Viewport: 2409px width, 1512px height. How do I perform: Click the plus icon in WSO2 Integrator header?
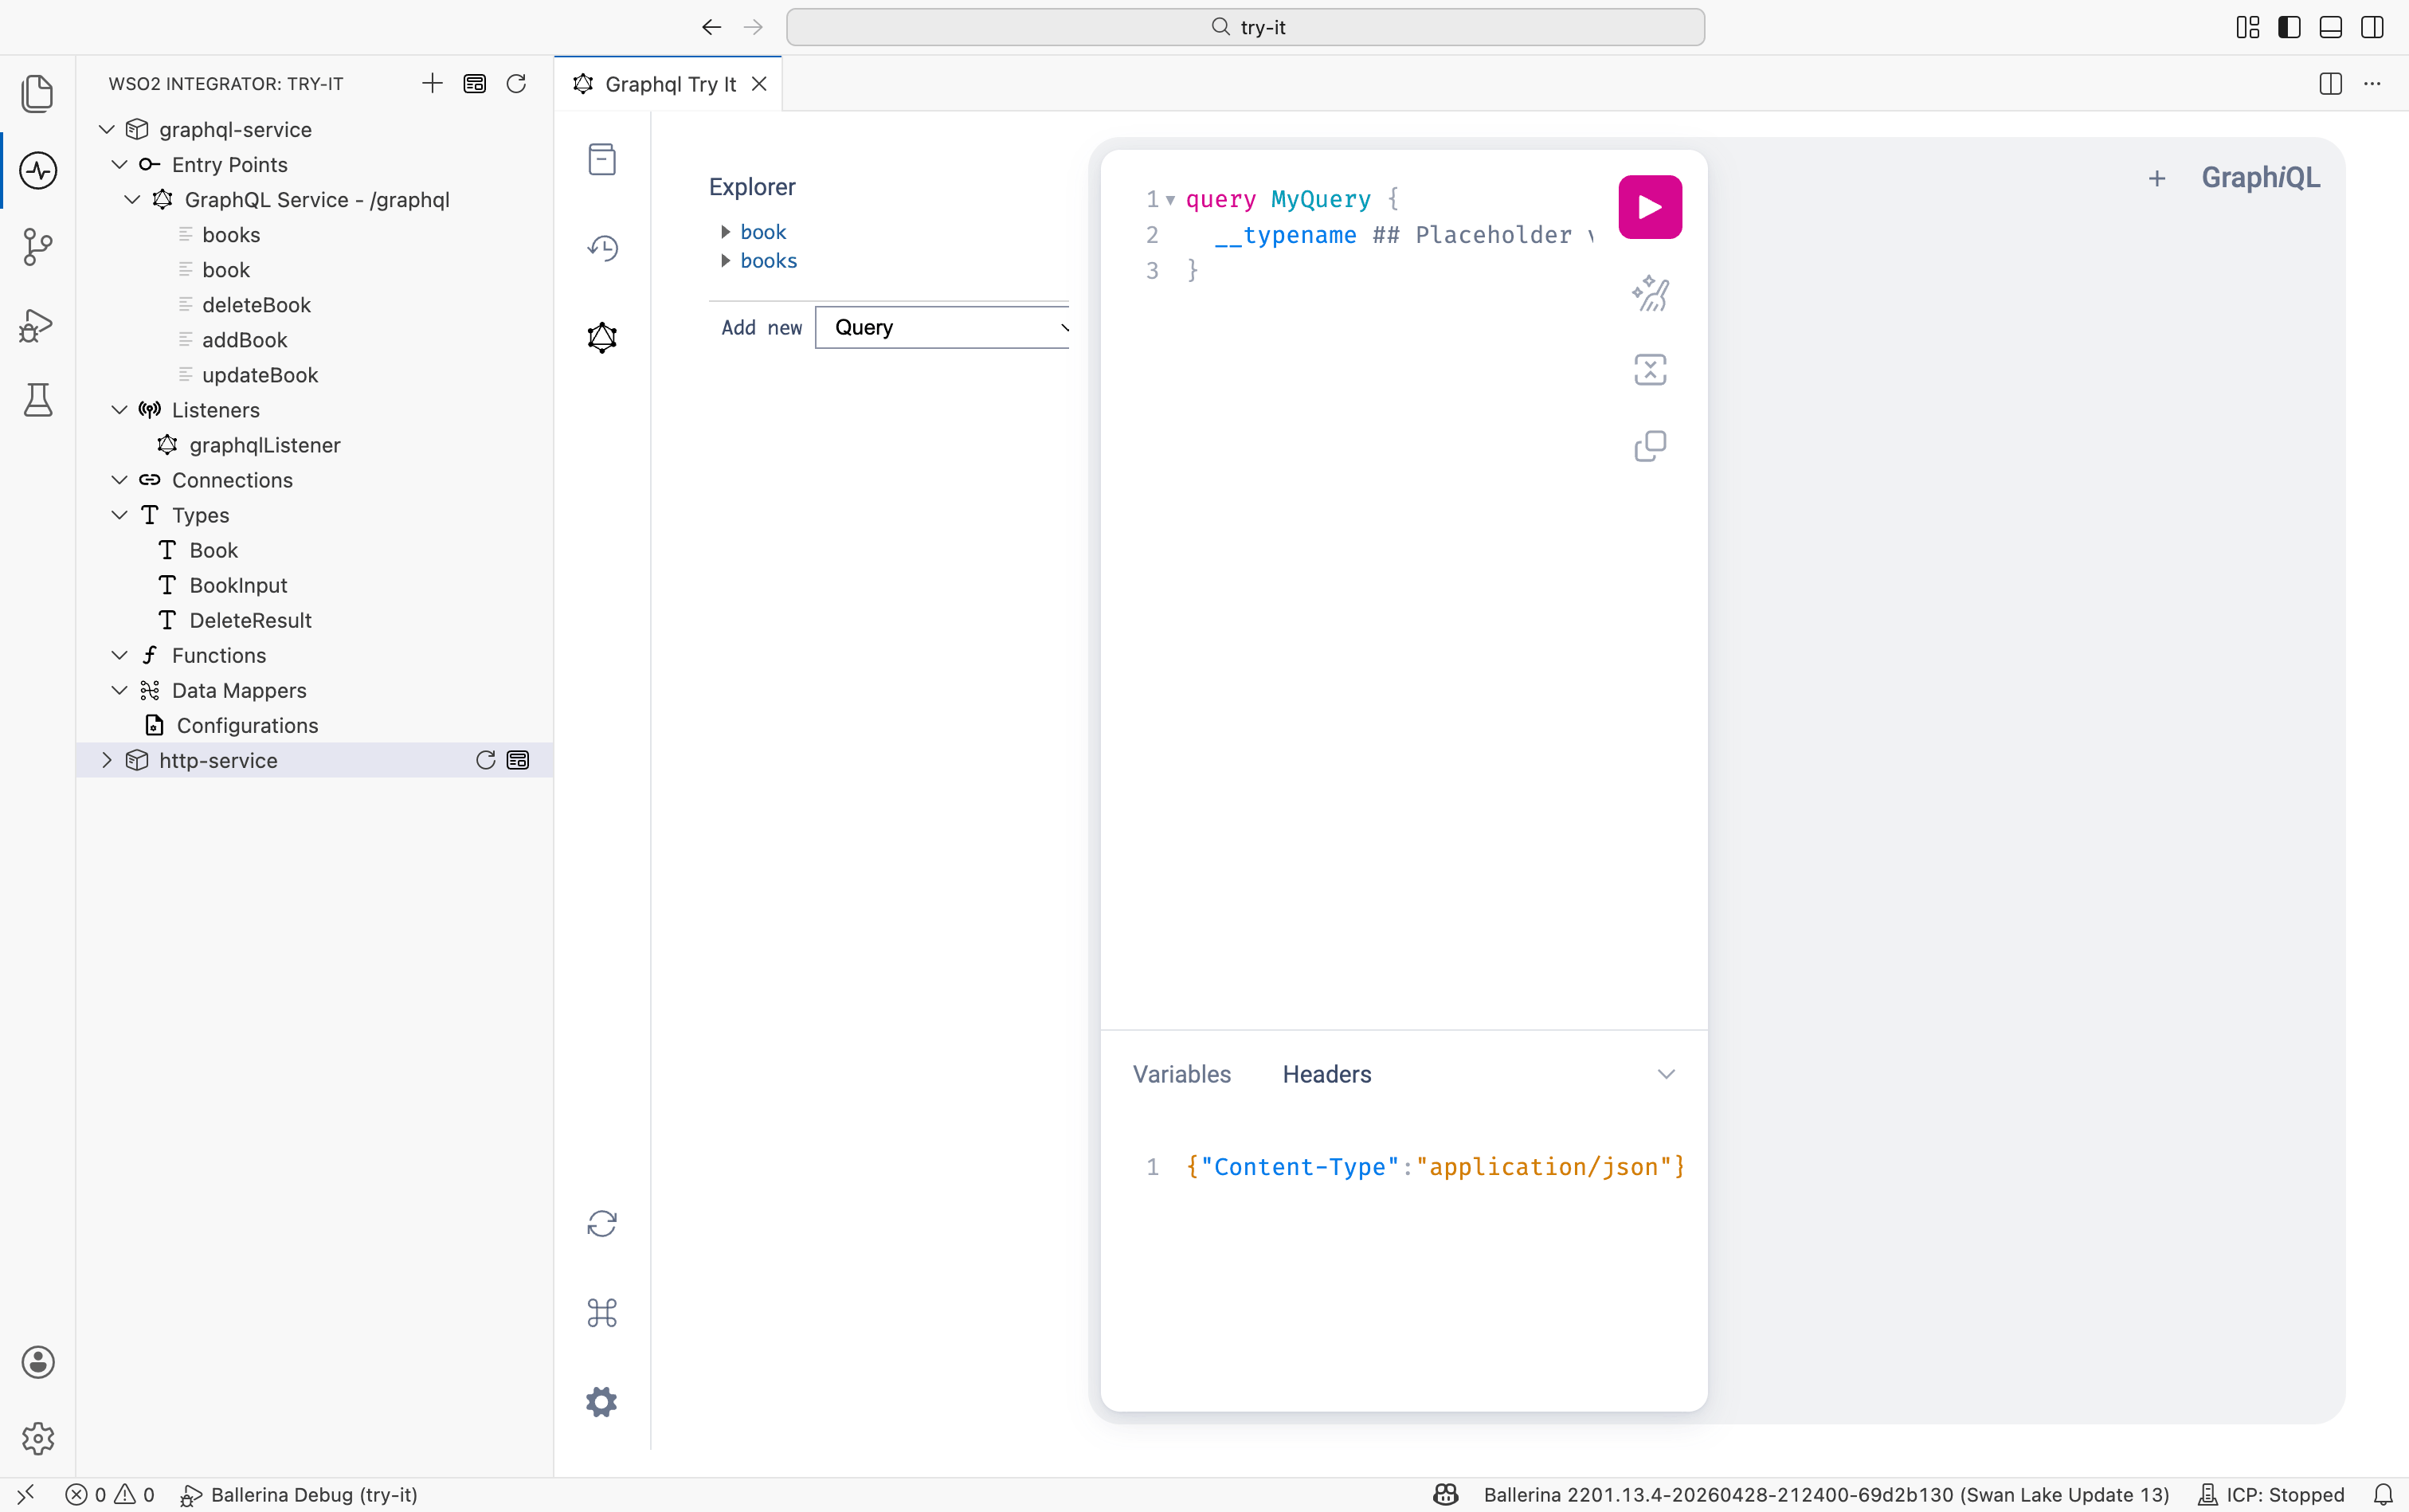432,83
